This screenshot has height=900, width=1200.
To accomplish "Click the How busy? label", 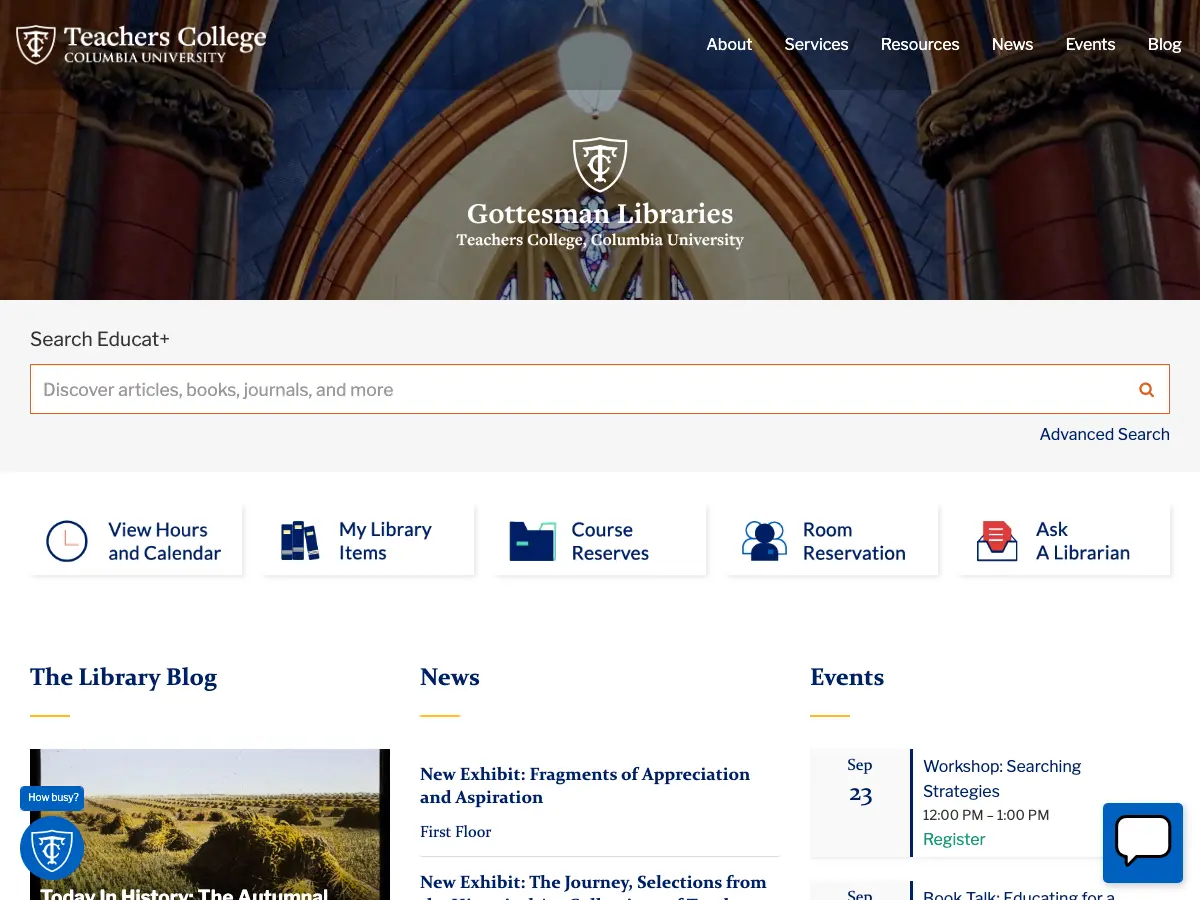I will pyautogui.click(x=53, y=798).
